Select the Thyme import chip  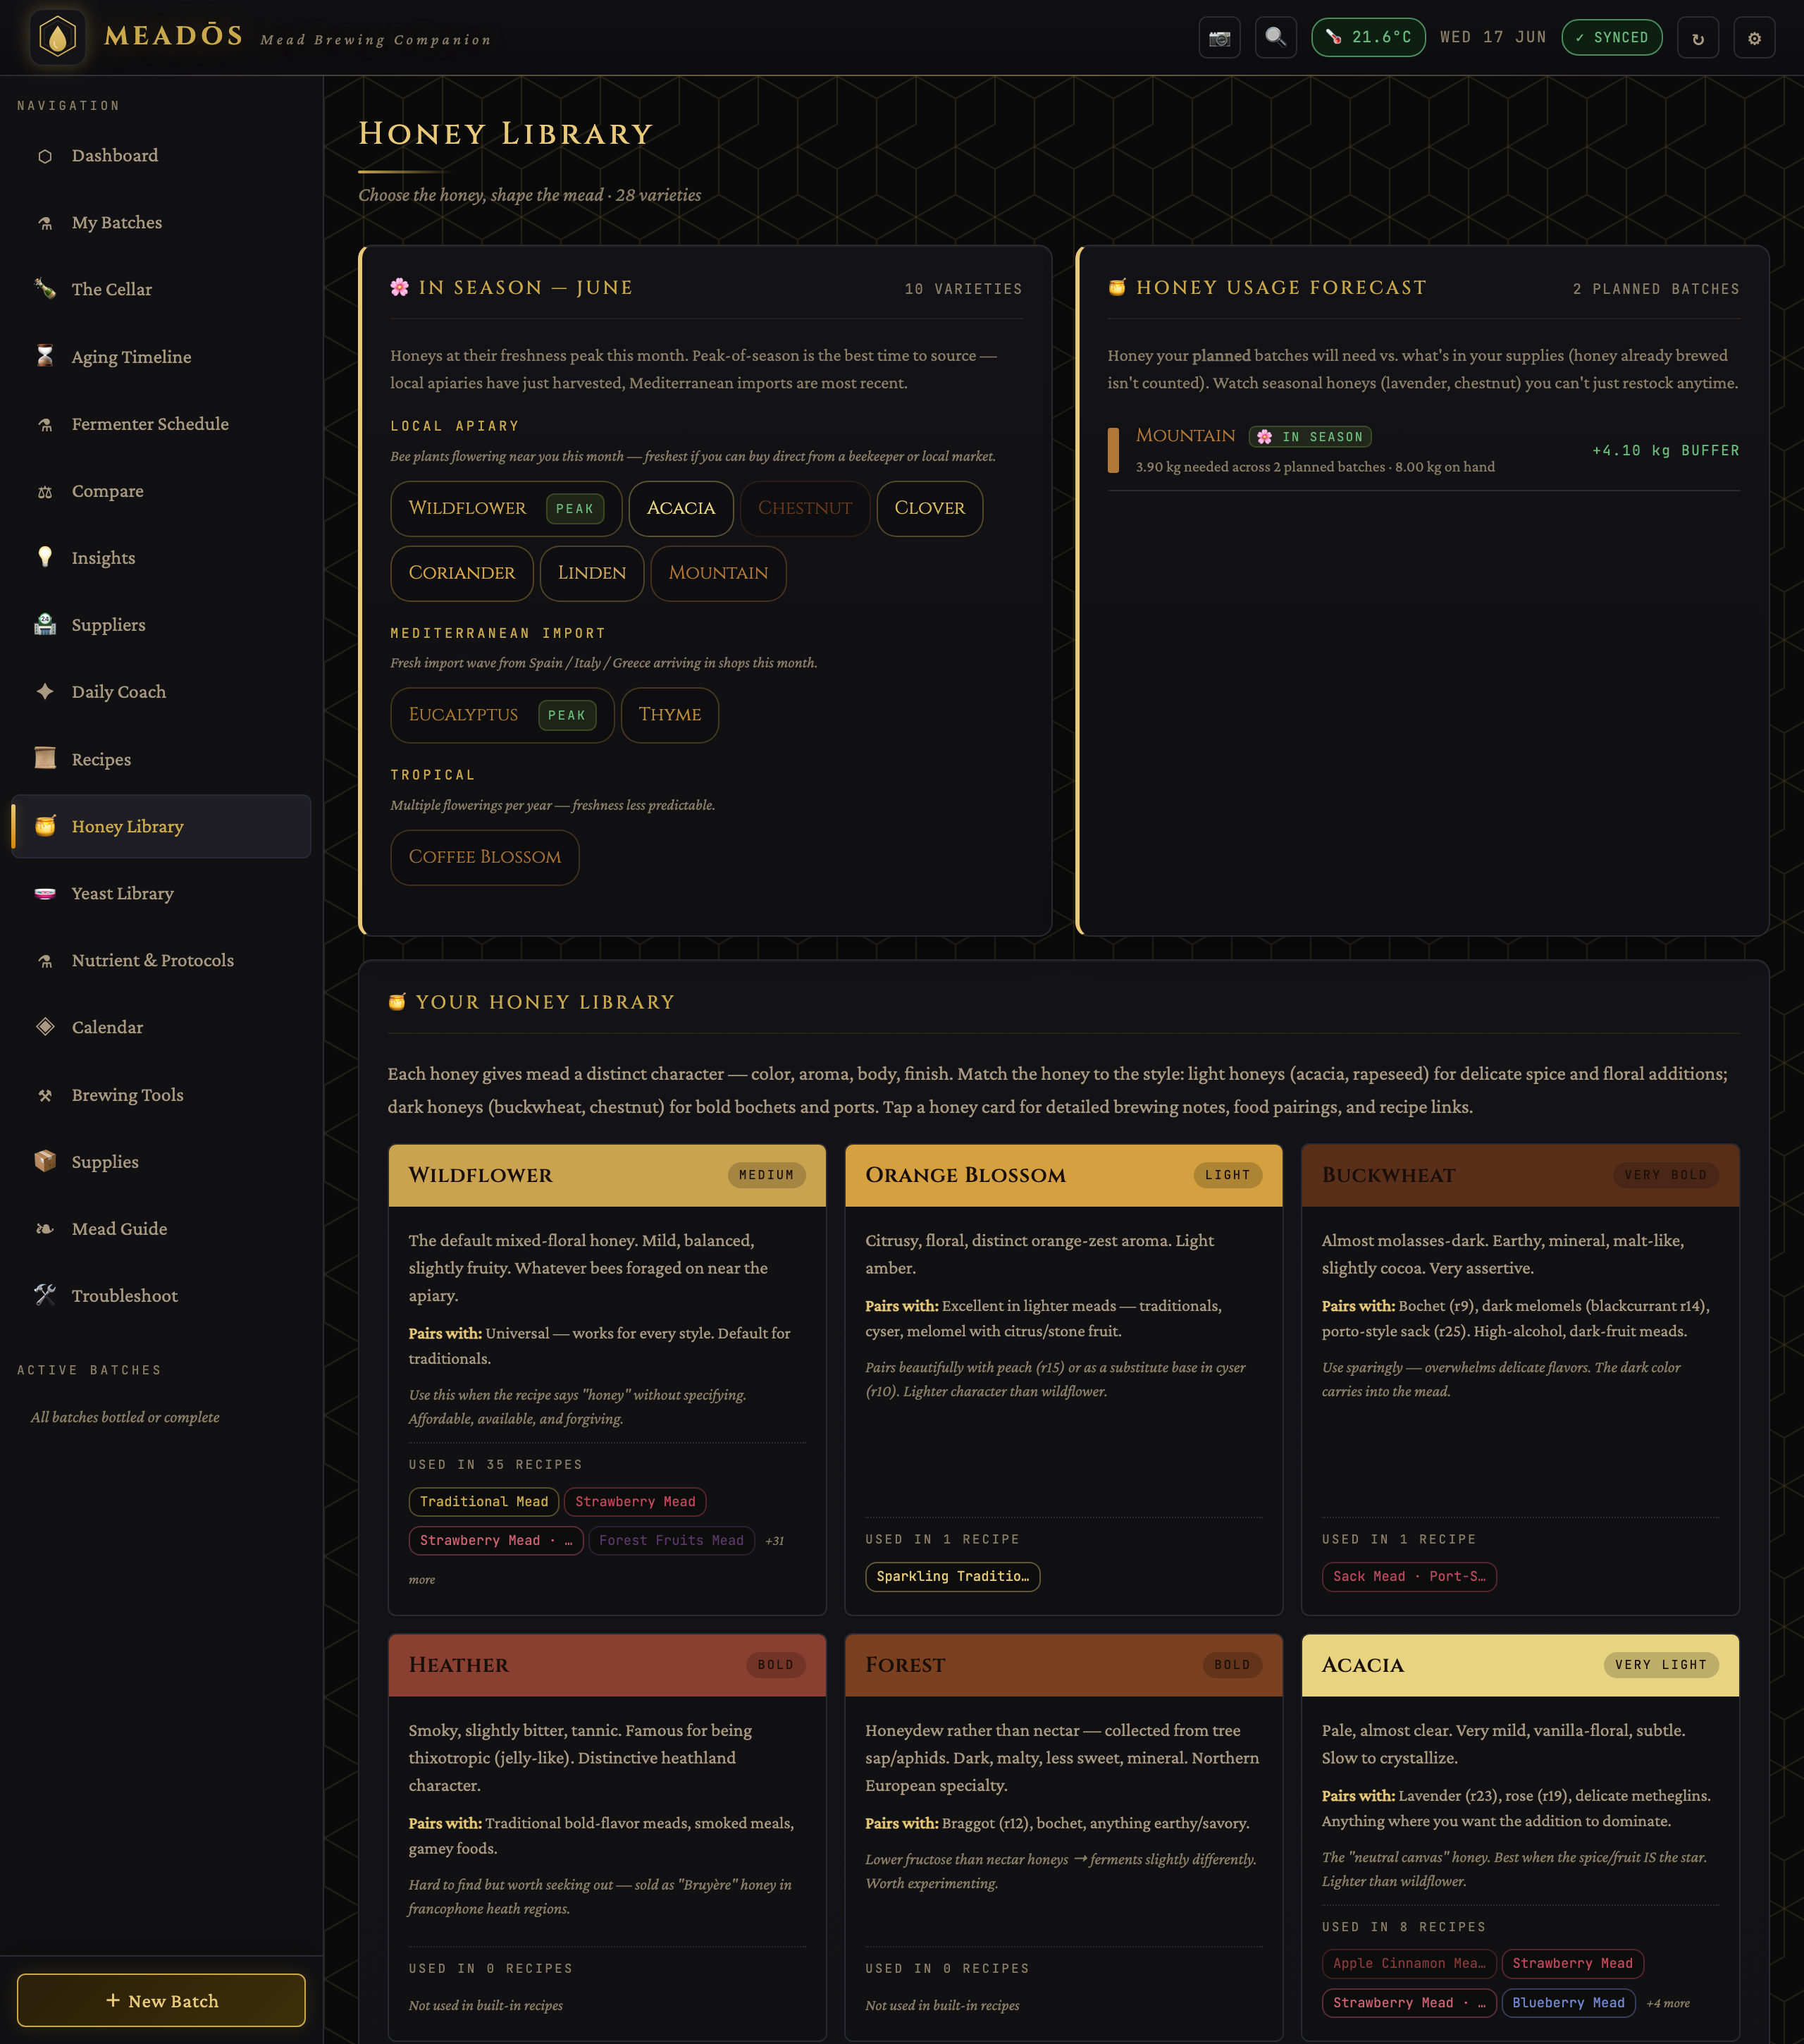[x=670, y=715]
